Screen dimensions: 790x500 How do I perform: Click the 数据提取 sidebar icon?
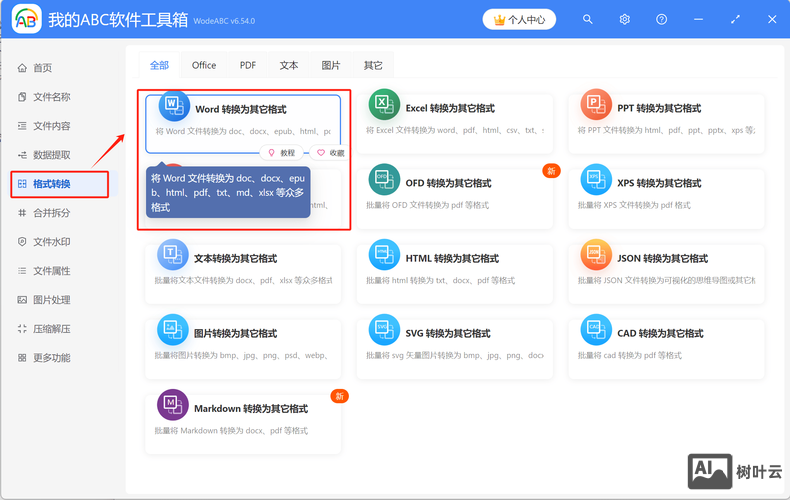pyautogui.click(x=22, y=155)
